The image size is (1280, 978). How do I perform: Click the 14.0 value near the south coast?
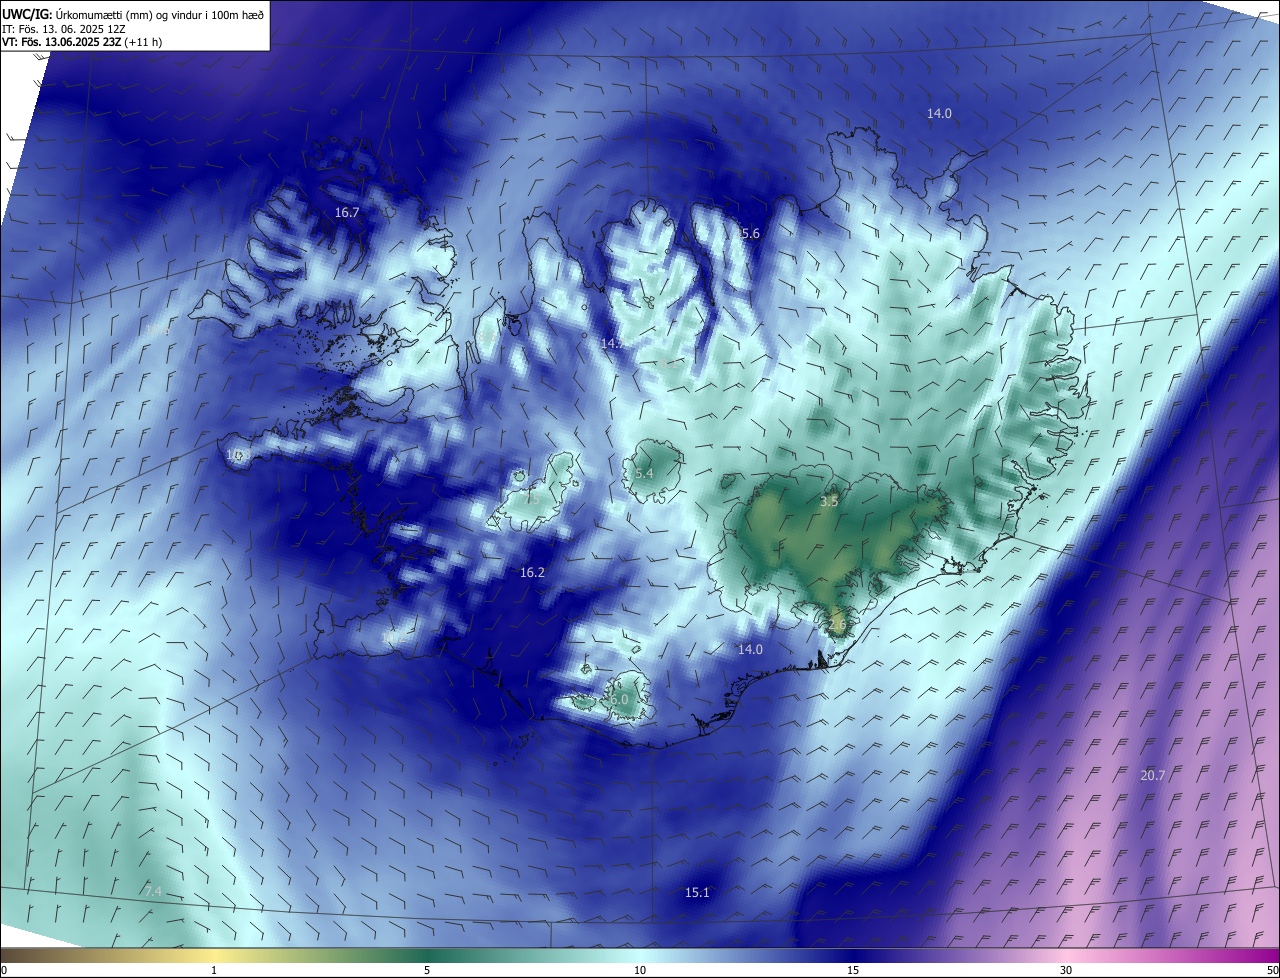tap(750, 650)
